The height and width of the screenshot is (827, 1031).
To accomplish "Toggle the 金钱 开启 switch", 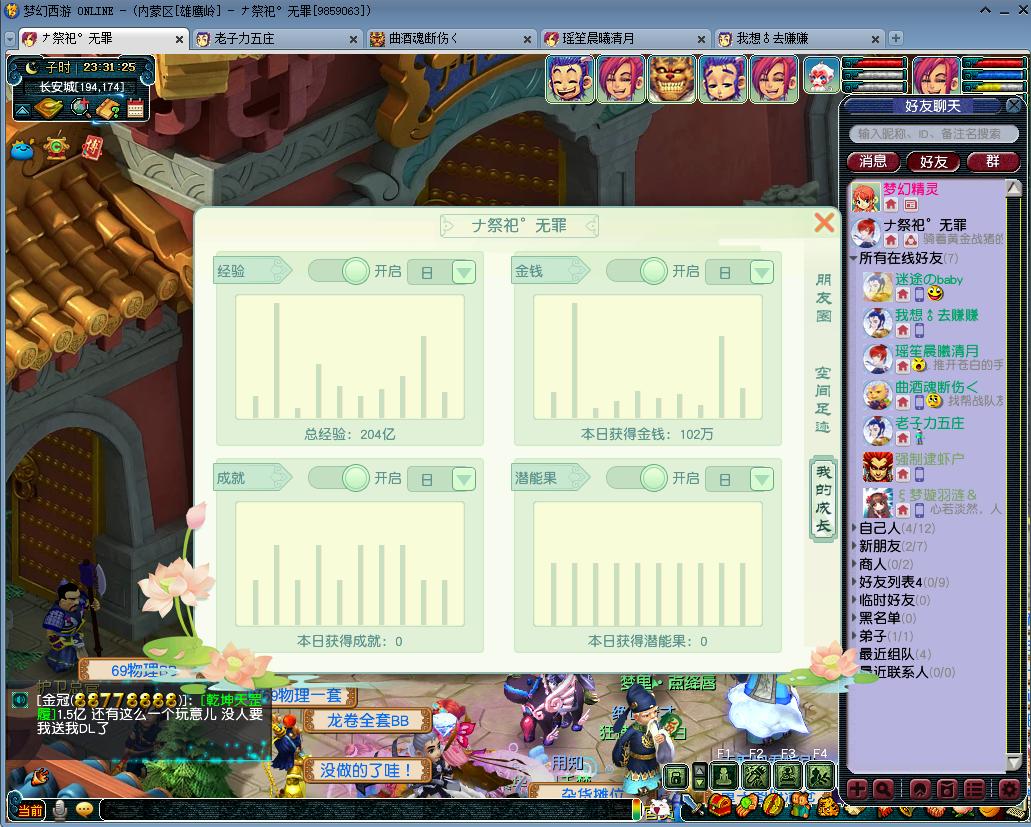I will [x=636, y=271].
